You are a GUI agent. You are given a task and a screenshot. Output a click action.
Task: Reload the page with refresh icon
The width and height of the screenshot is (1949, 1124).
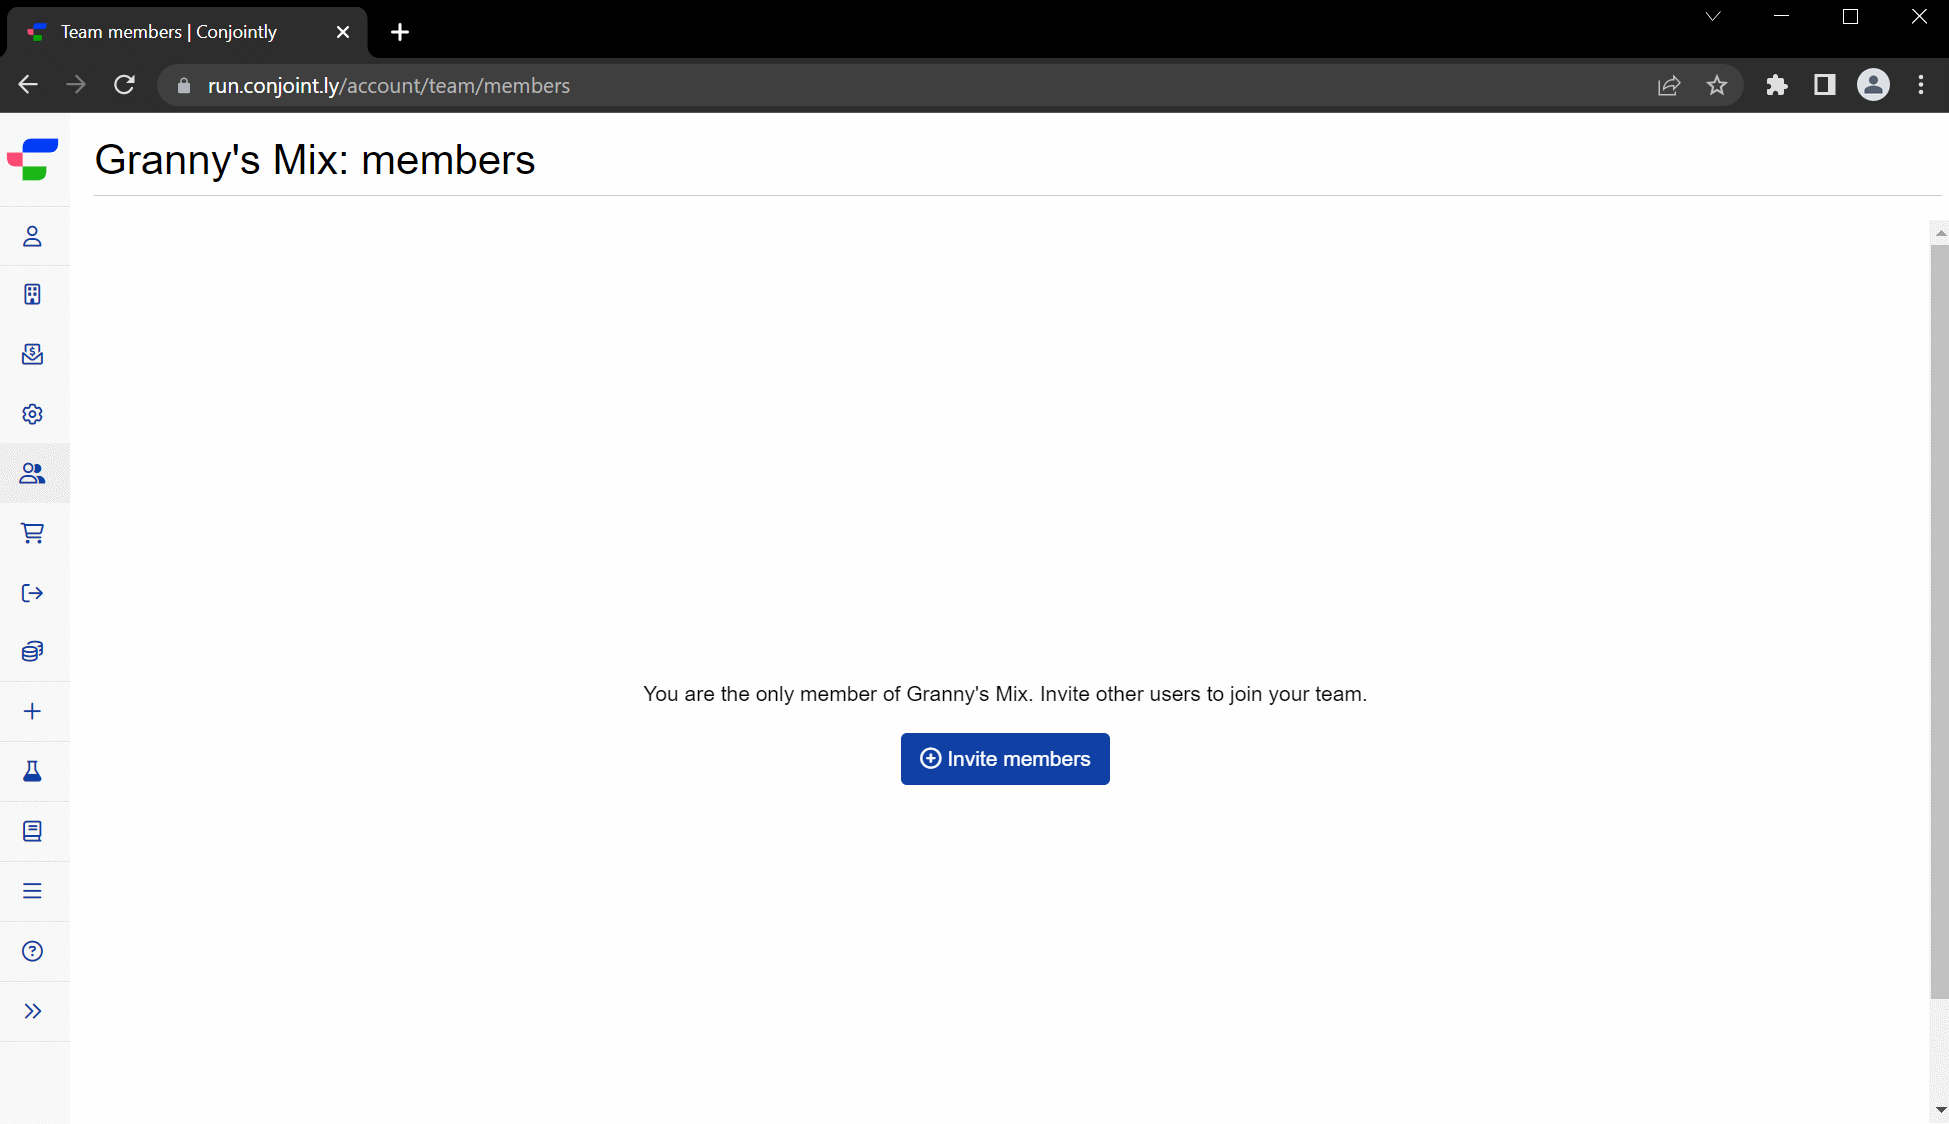(x=124, y=85)
